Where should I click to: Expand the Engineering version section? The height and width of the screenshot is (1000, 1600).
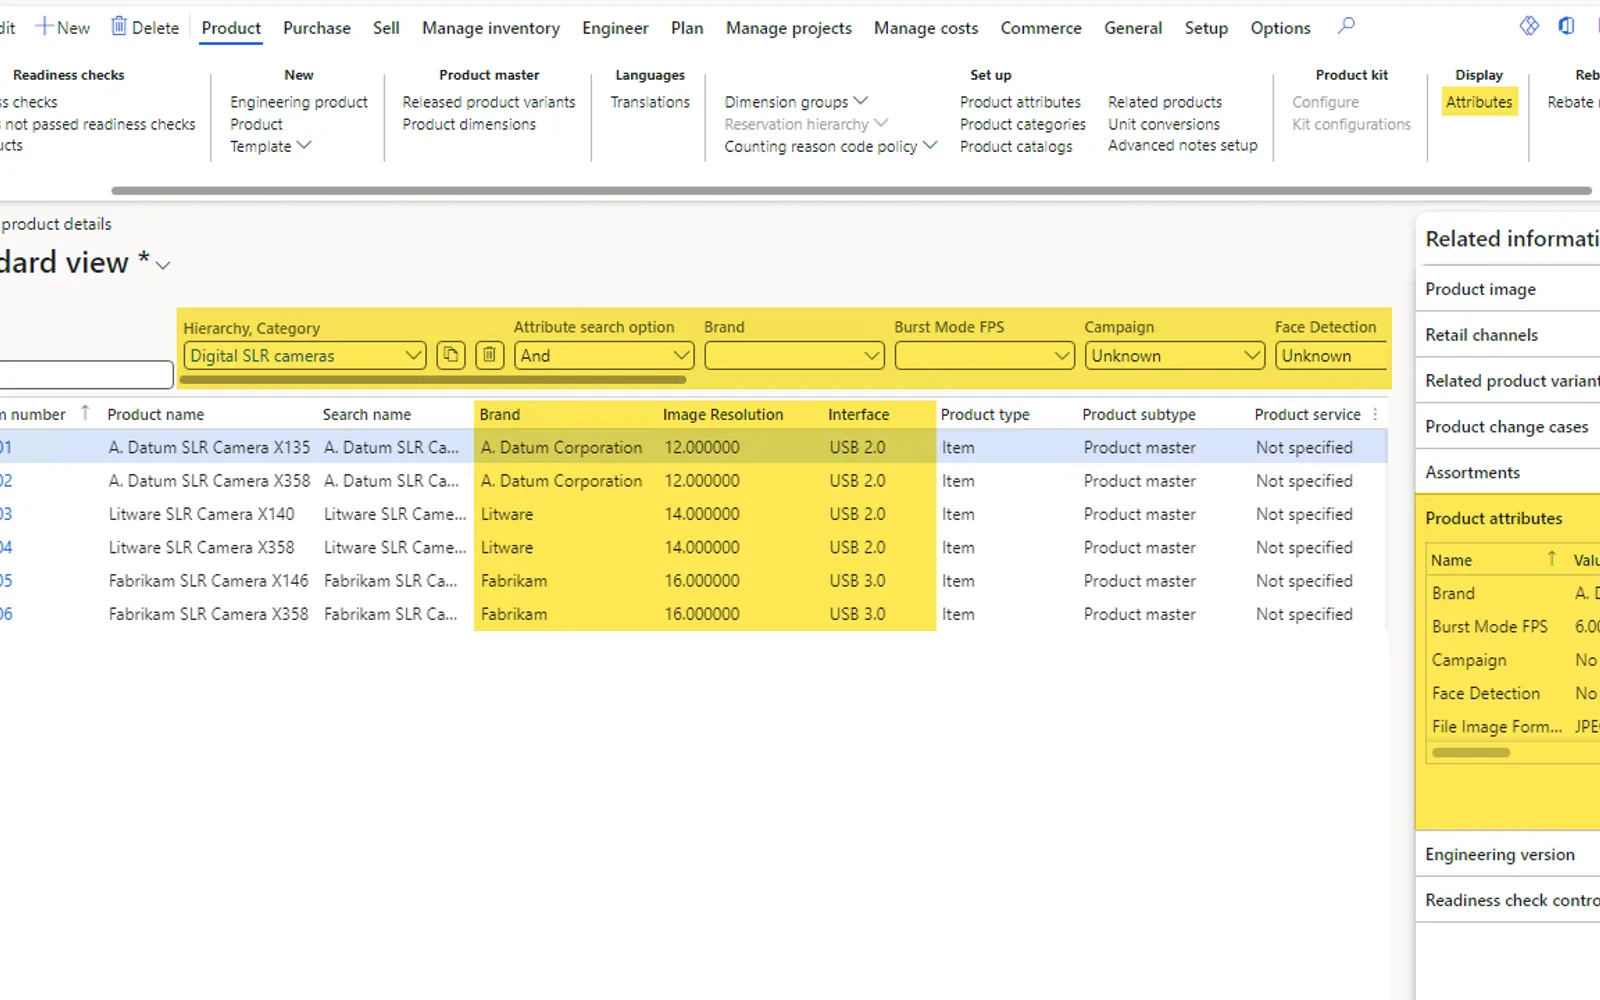(1508, 854)
